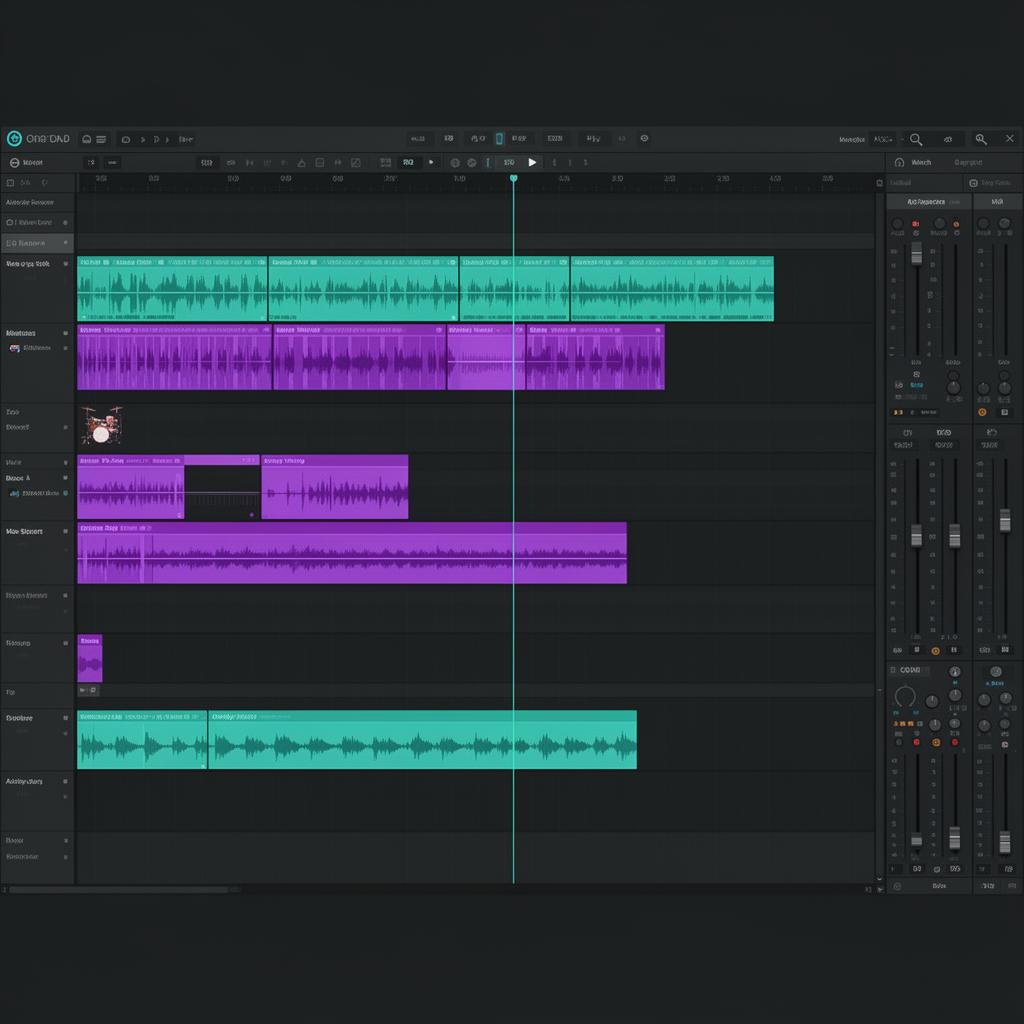Click the leftmost red button in the mixer bottom section

click(916, 743)
